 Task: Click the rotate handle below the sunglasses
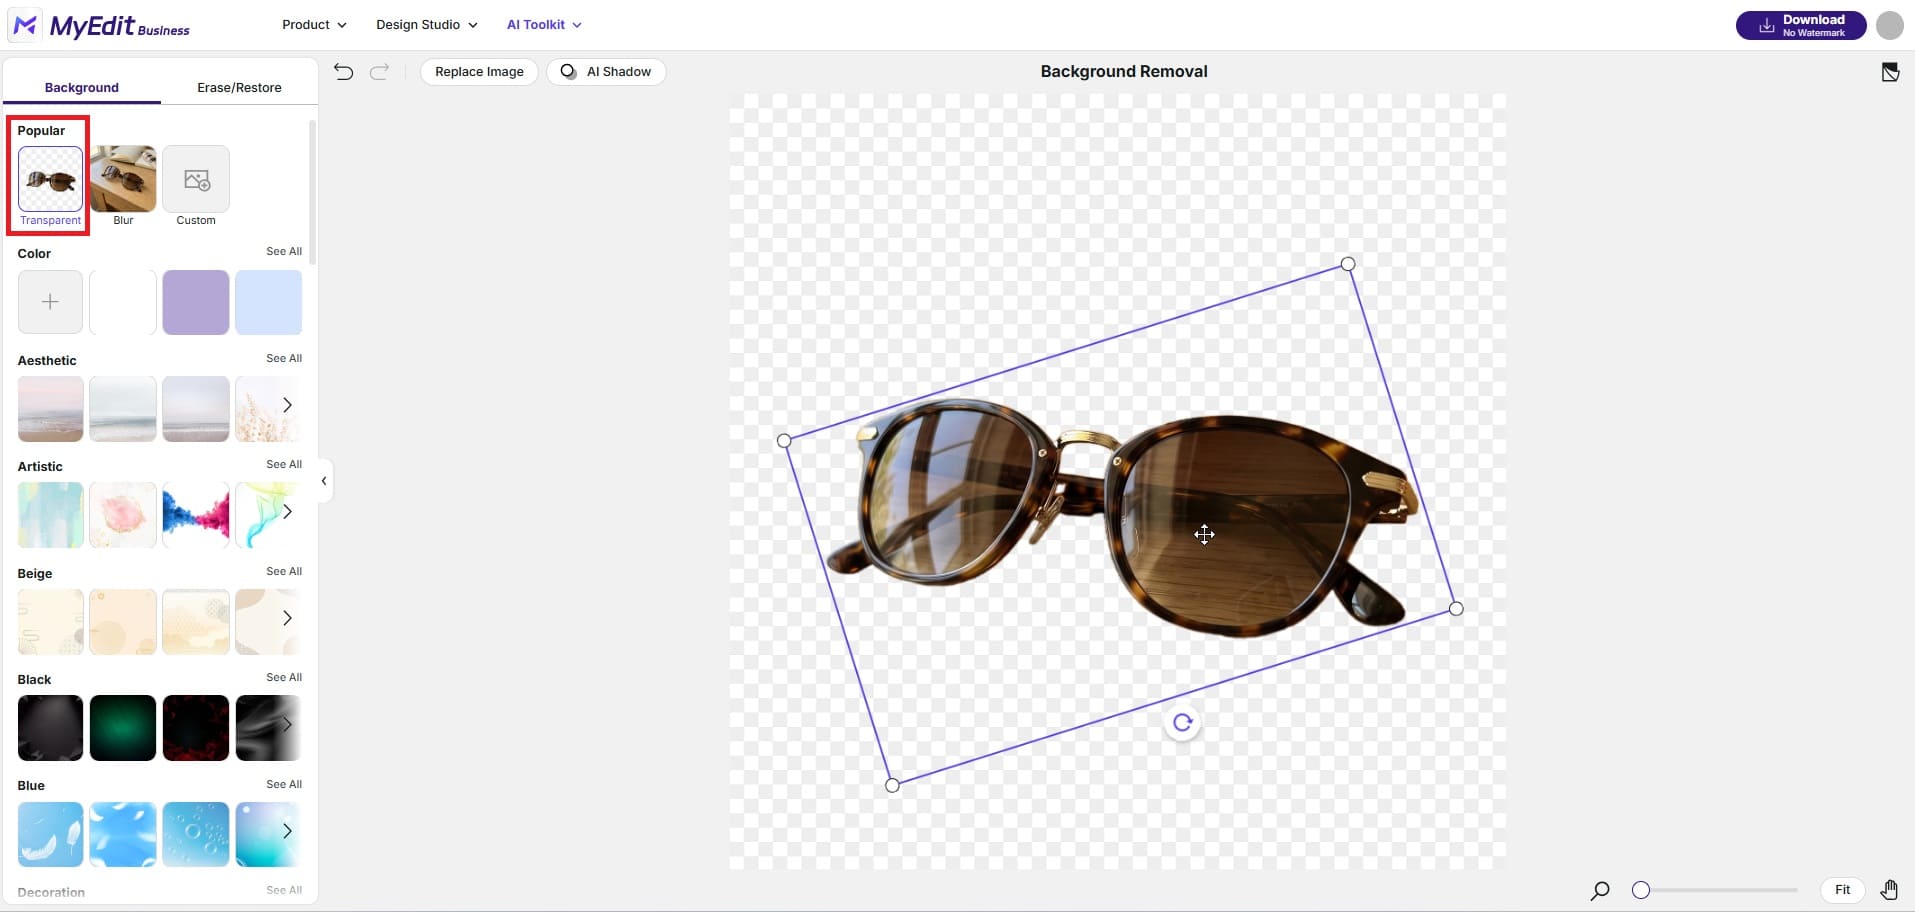tap(1182, 721)
